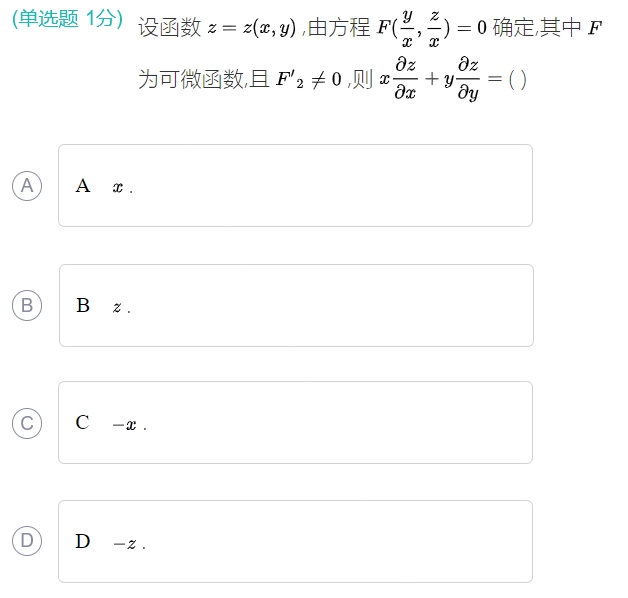The width and height of the screenshot is (628, 598).
Task: Click the answer text z in option B
Action: point(117,307)
